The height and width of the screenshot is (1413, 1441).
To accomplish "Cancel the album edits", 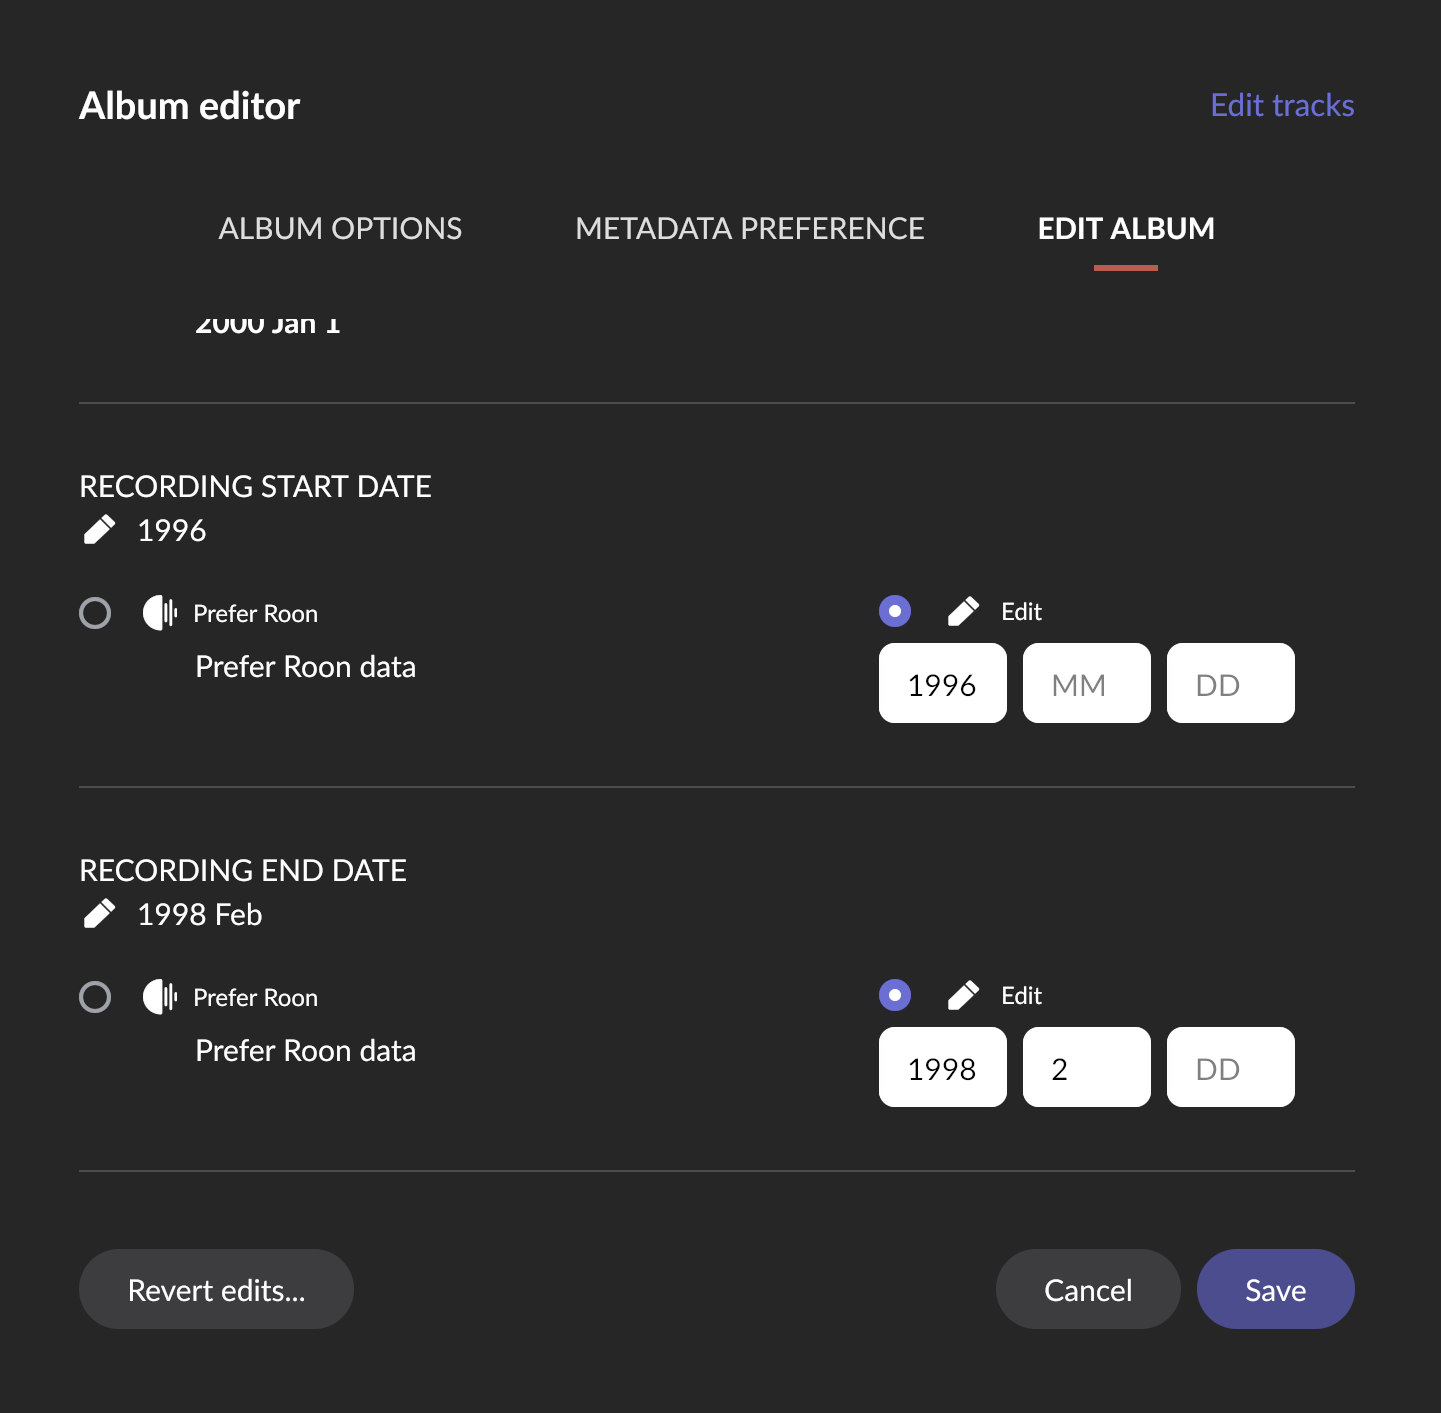I will (x=1088, y=1290).
